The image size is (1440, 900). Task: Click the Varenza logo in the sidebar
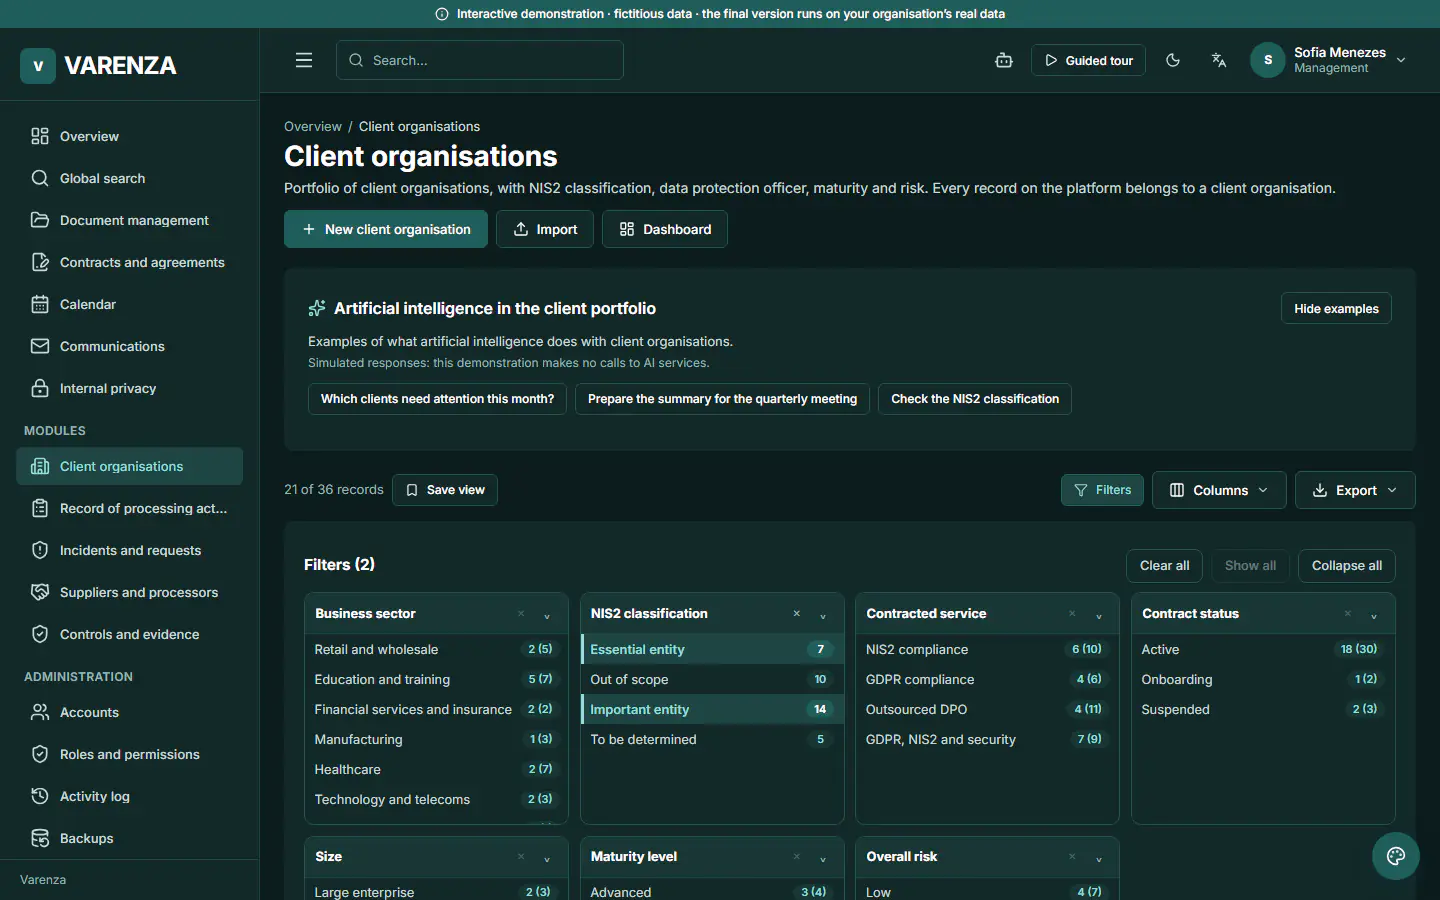(98, 66)
